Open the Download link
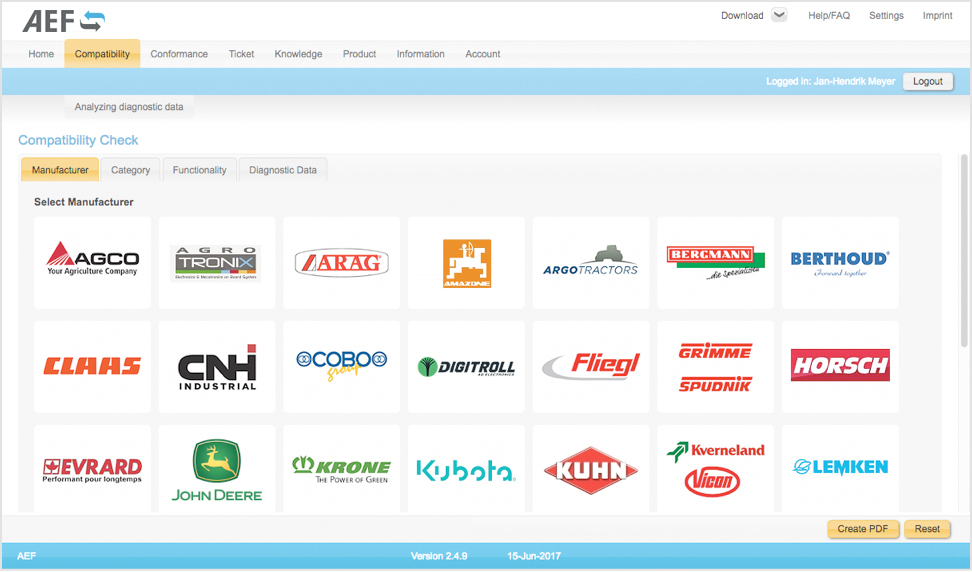Screen dimensions: 972x572 pyautogui.click(x=742, y=15)
